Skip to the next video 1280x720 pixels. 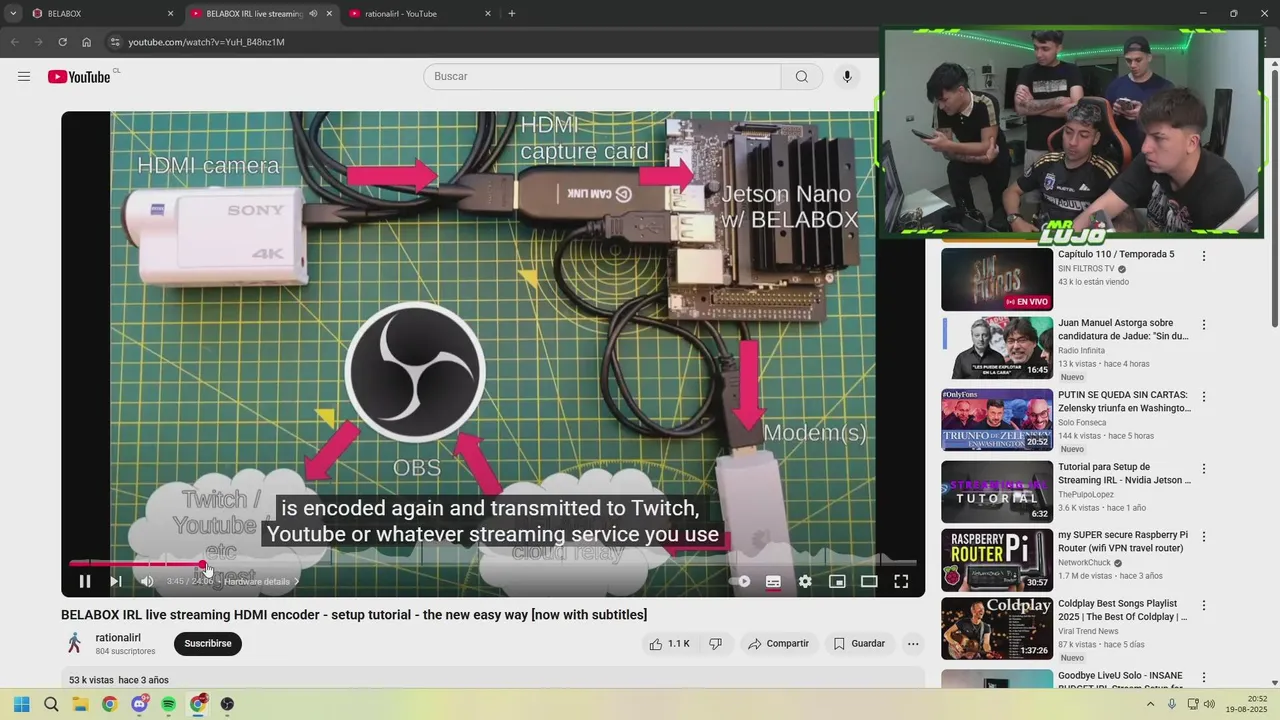point(116,581)
